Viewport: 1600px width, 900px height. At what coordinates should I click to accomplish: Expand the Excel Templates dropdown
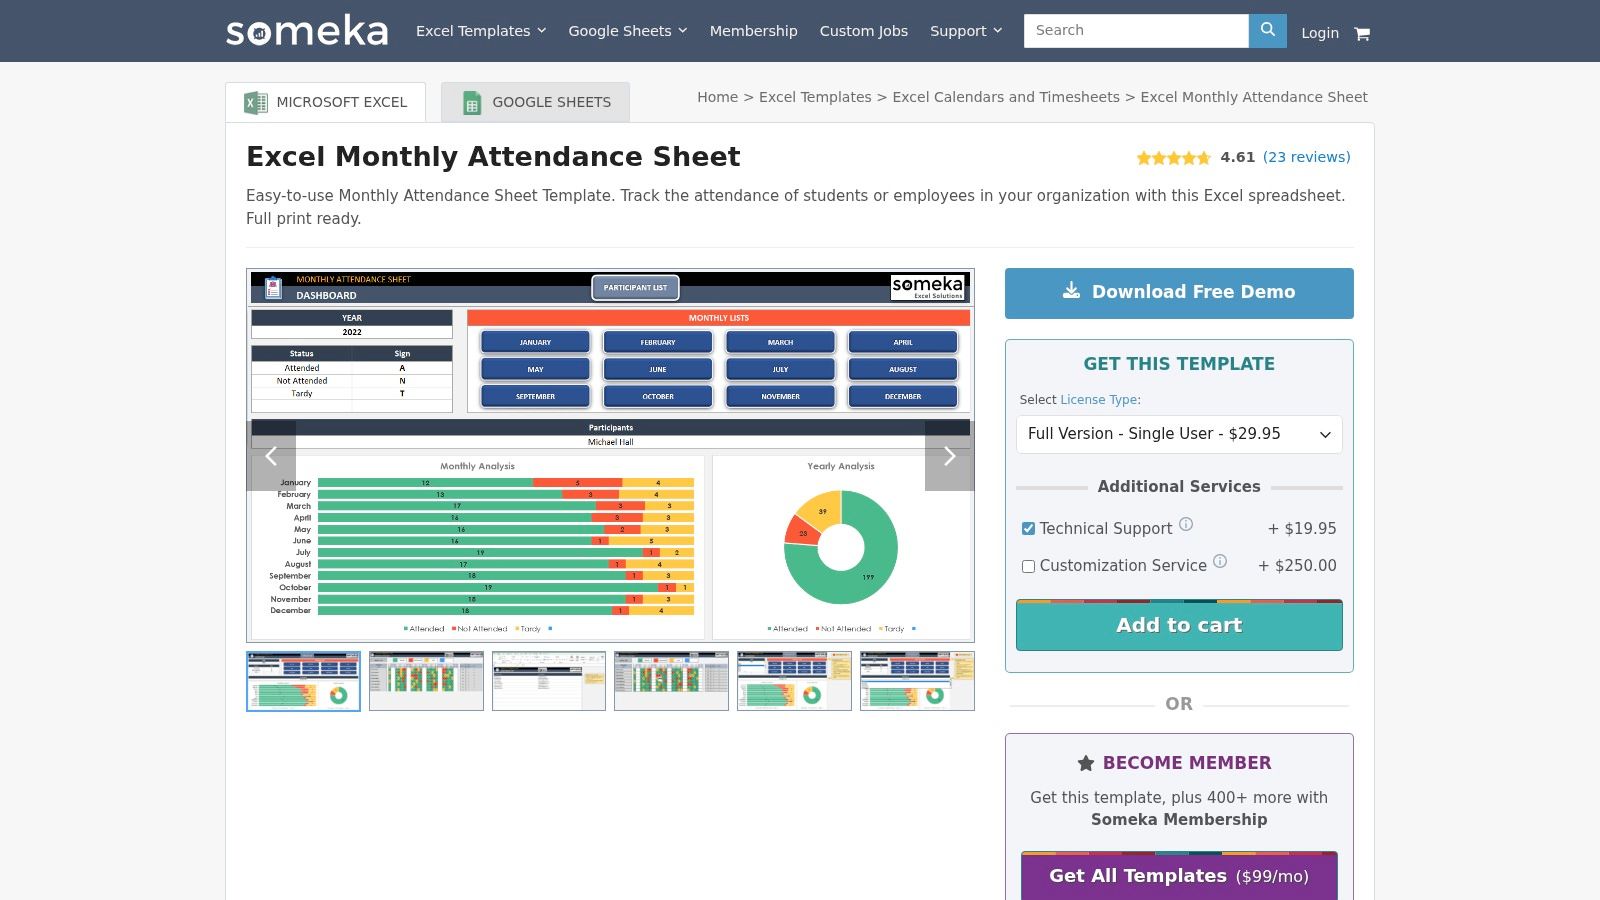[541, 31]
